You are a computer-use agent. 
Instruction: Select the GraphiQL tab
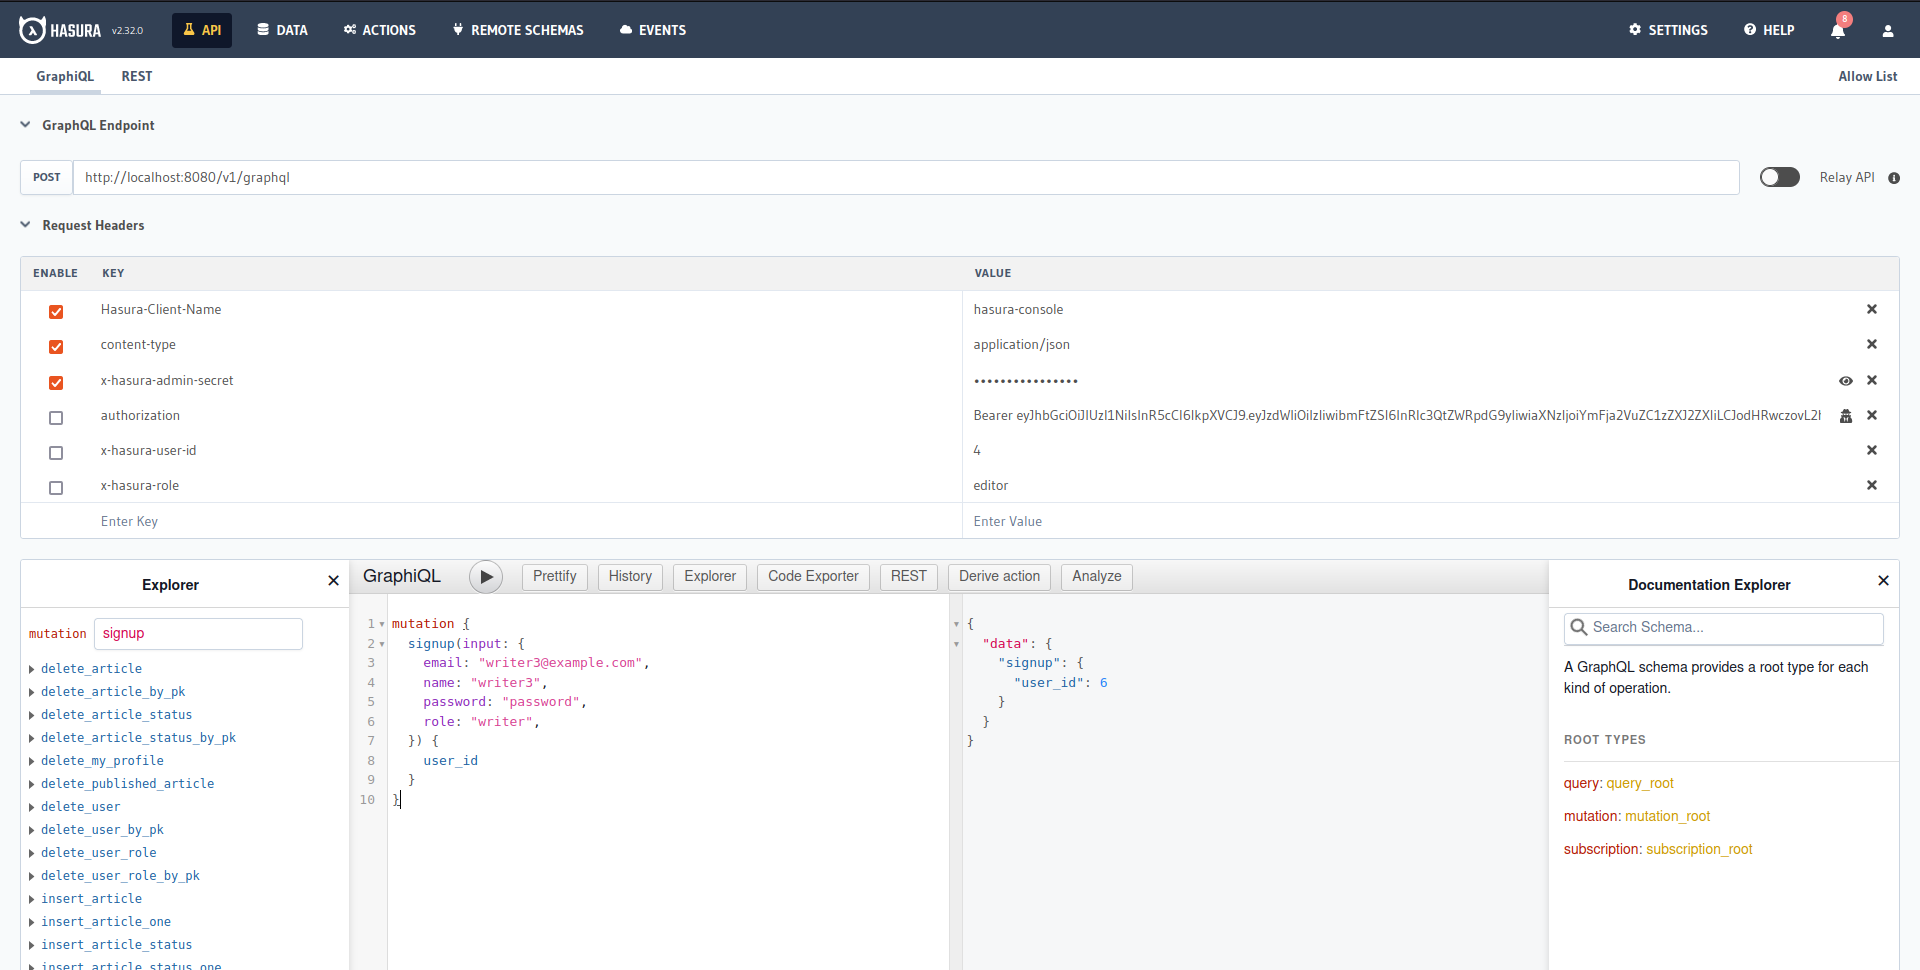(x=65, y=76)
